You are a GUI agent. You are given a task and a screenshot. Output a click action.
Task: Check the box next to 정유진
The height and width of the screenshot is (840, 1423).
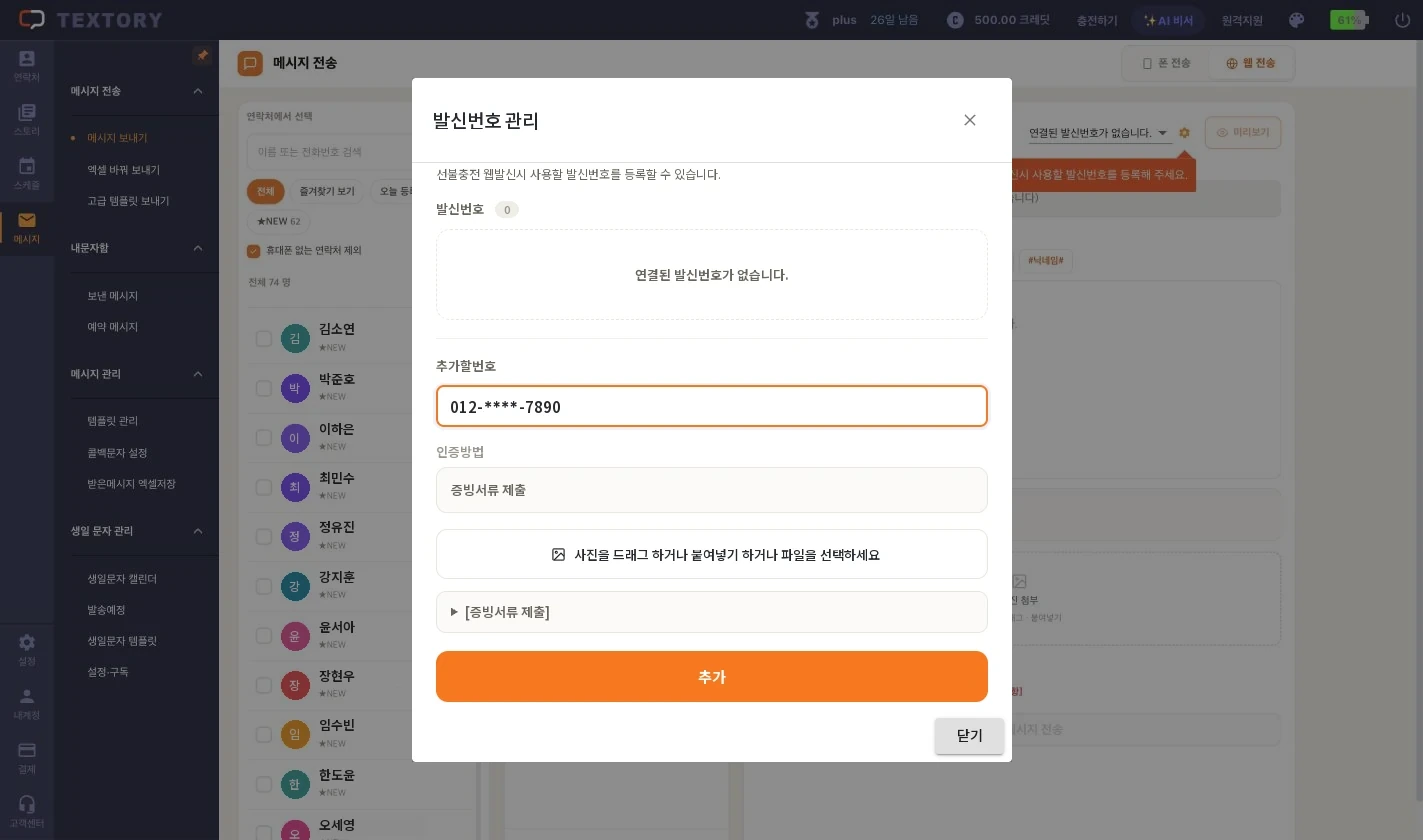[264, 536]
